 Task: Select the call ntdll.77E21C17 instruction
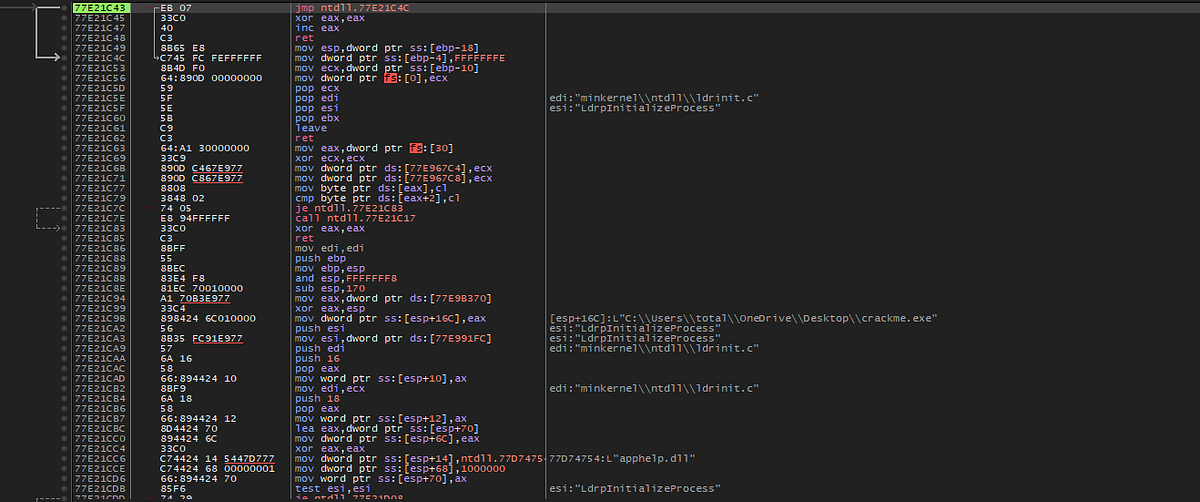(x=342, y=217)
